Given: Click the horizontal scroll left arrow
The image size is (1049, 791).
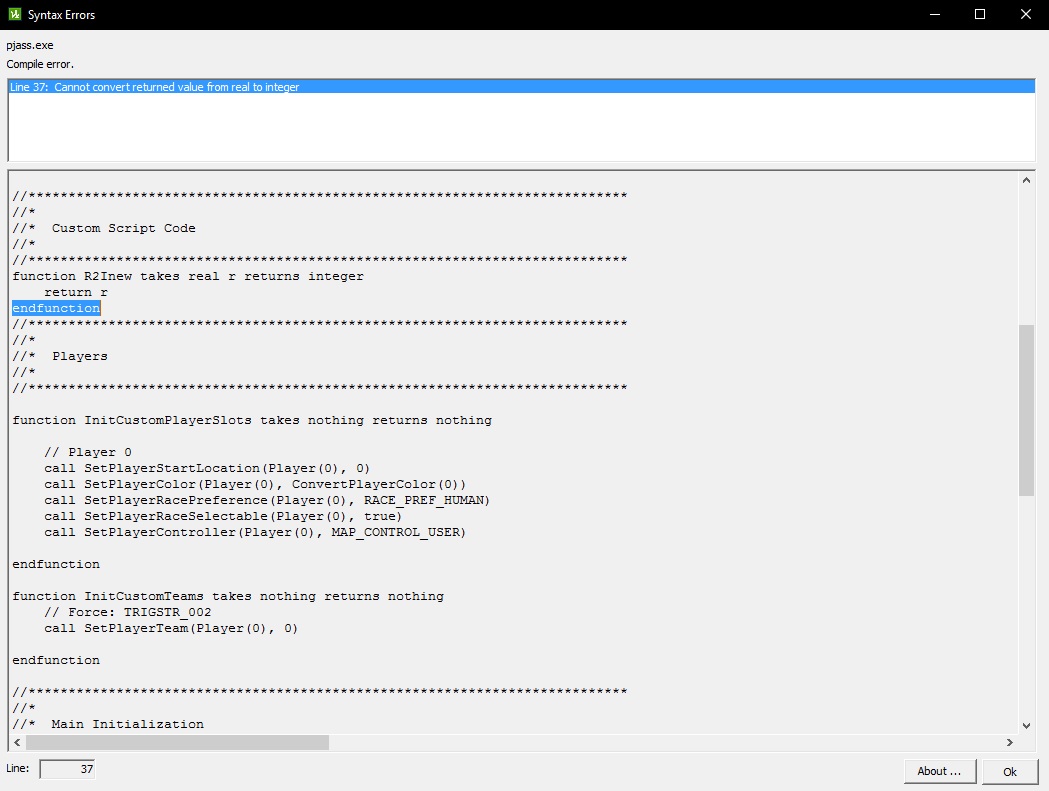Looking at the screenshot, I should point(17,742).
